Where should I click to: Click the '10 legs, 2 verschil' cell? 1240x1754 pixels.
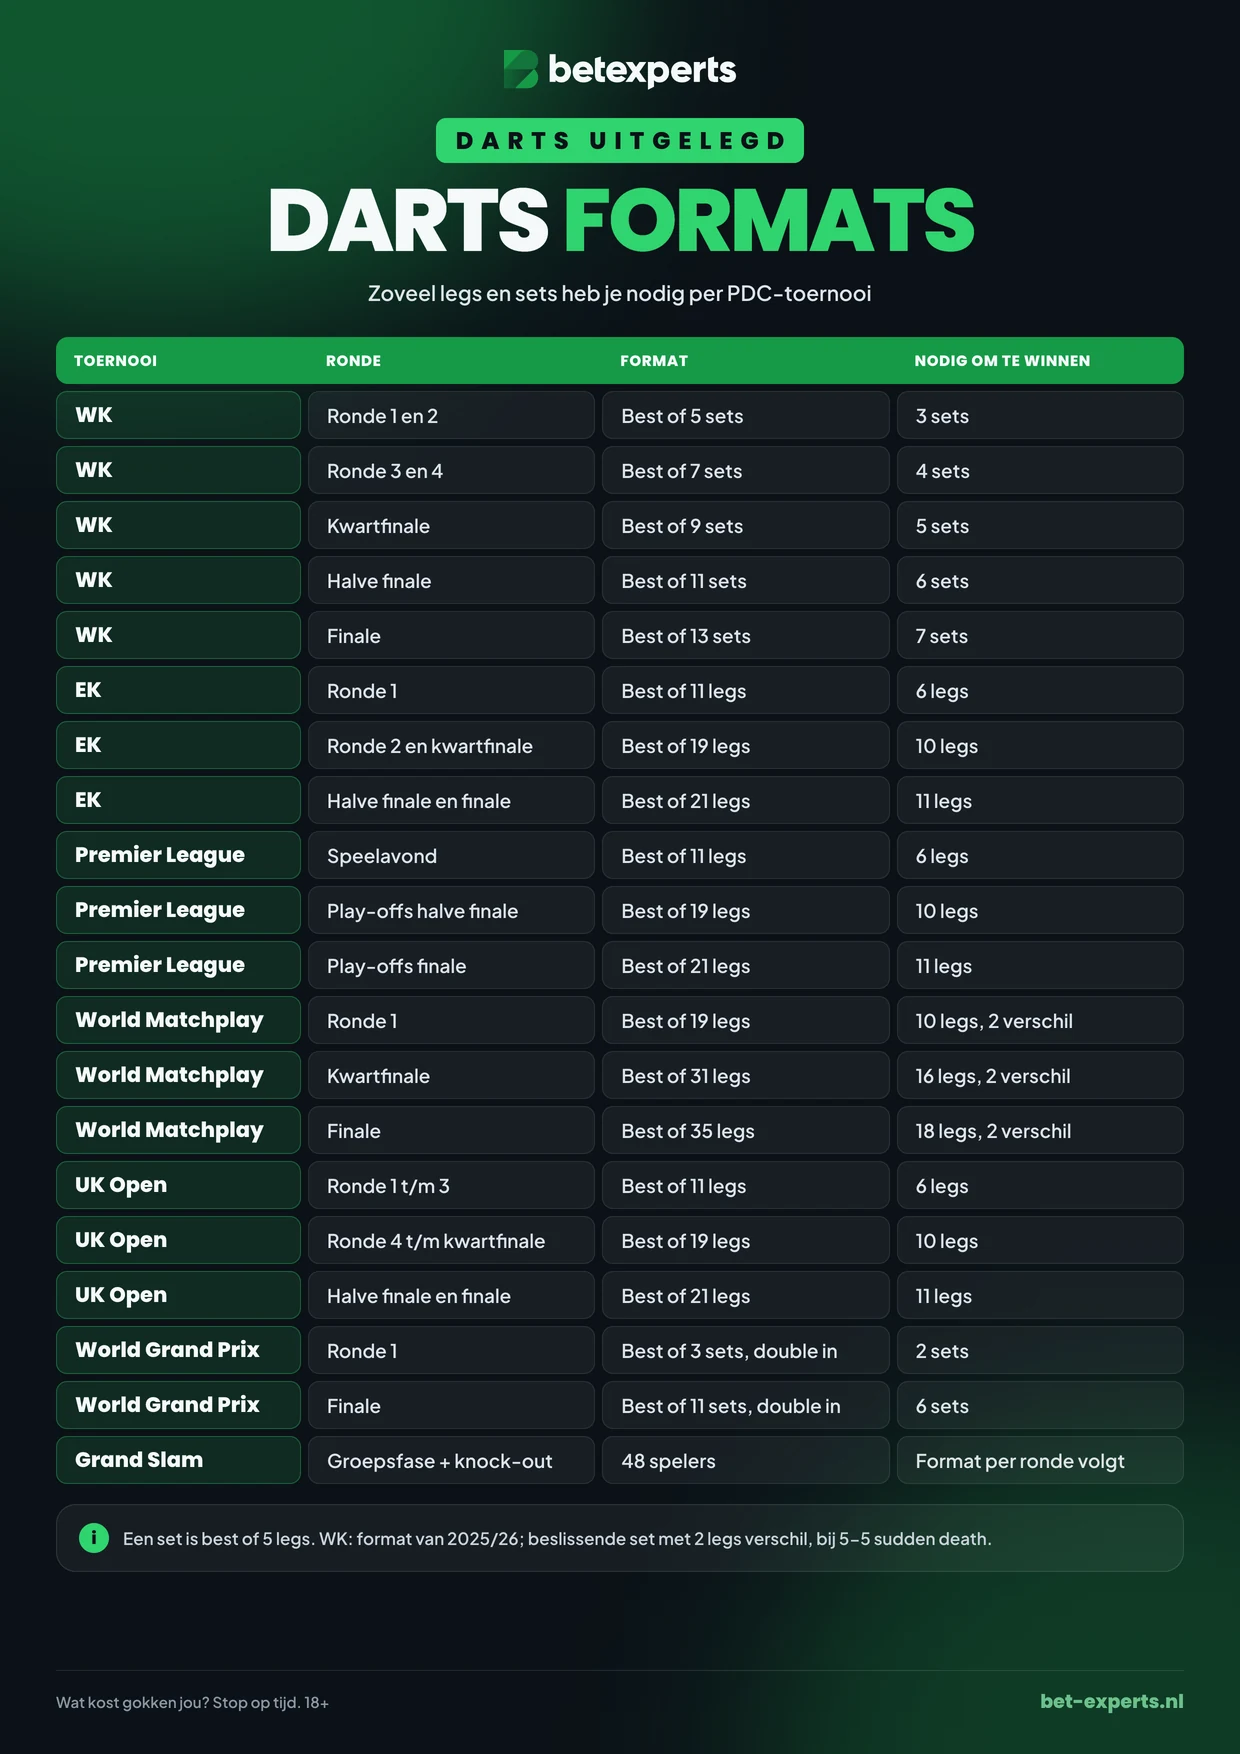pos(1040,1020)
